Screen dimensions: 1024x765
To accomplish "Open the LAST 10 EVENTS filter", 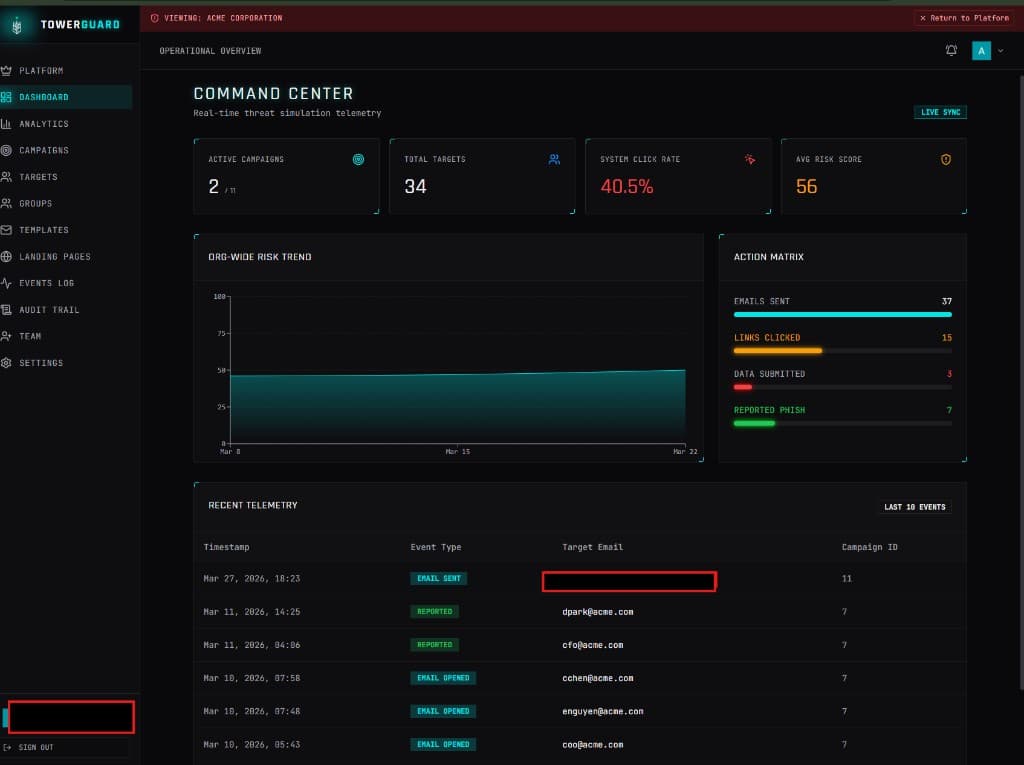I will click(x=914, y=507).
